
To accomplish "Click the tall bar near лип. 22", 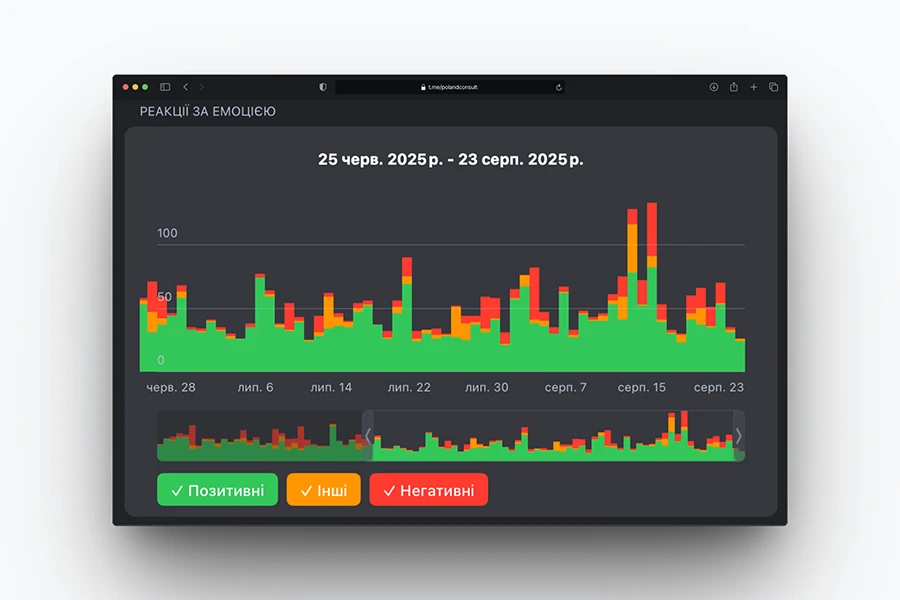I will 407,320.
